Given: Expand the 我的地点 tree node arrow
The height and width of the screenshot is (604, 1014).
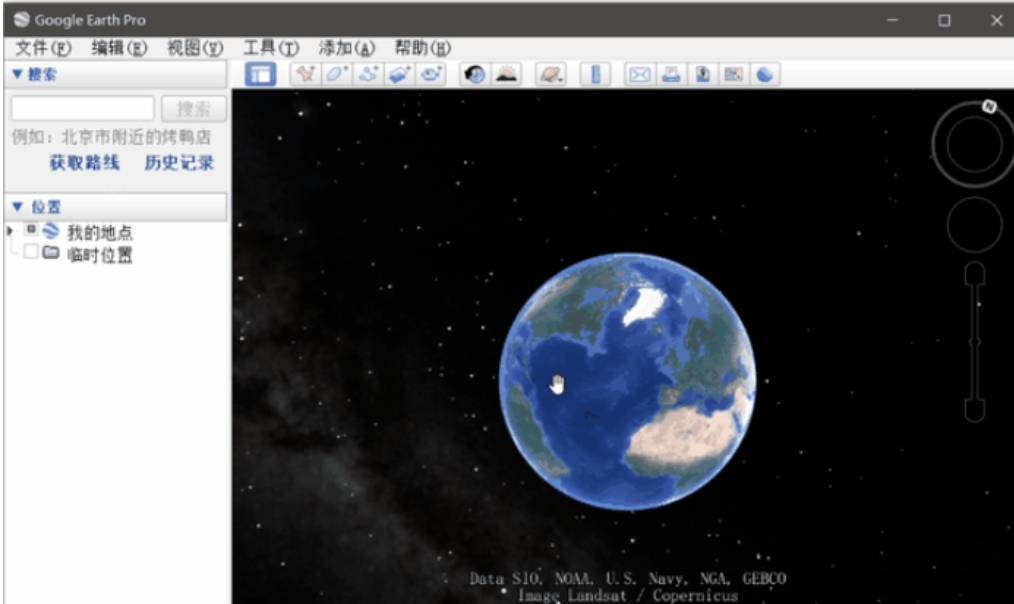Looking at the screenshot, I should coord(10,231).
